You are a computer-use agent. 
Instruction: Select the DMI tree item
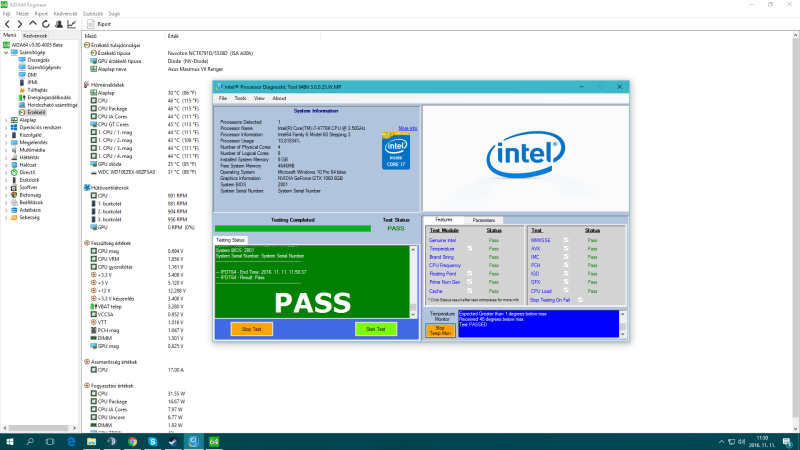32,75
